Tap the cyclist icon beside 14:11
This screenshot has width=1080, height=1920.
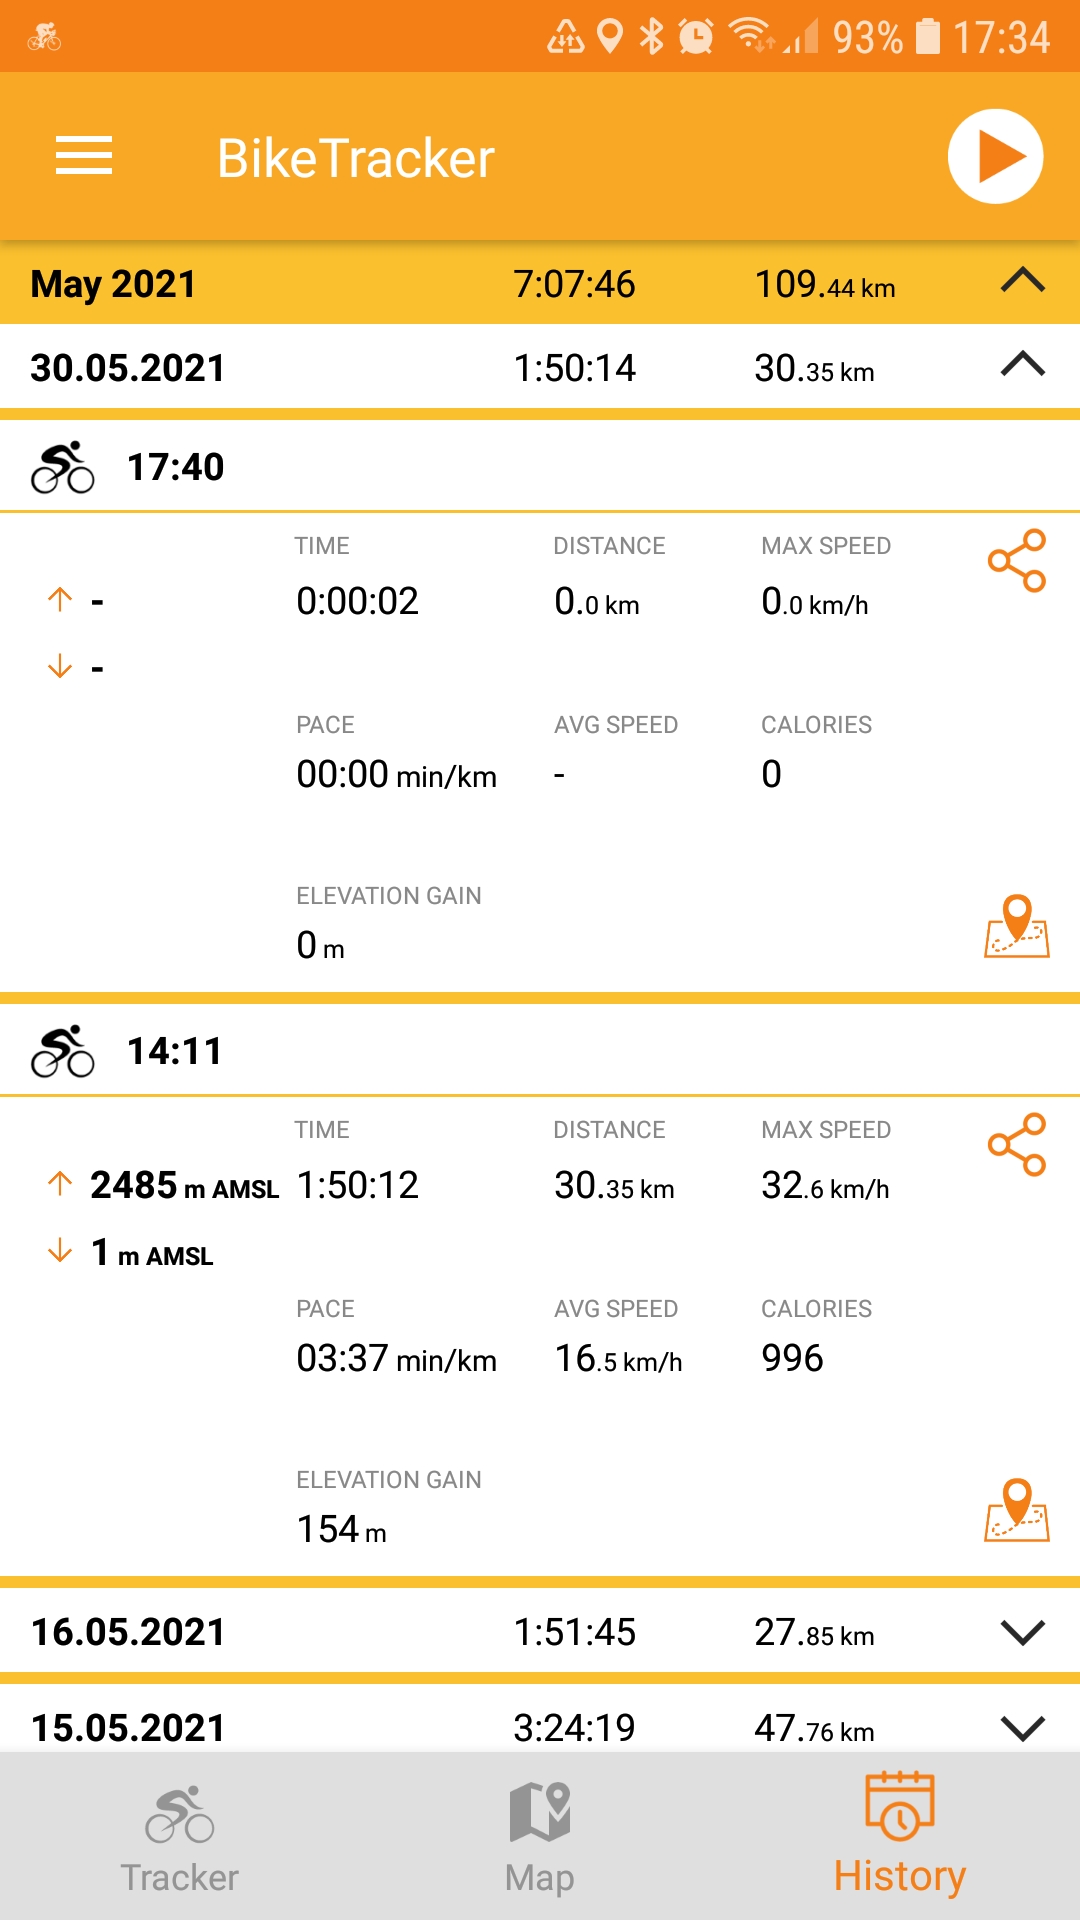(62, 1051)
